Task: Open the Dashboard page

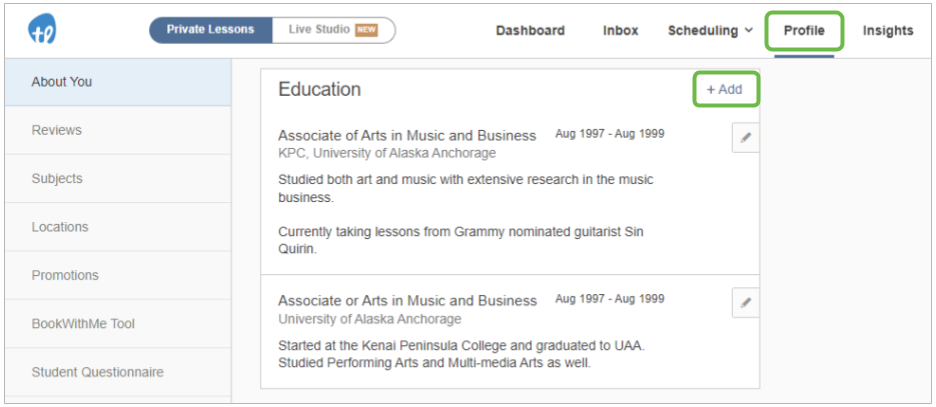Action: 530,30
